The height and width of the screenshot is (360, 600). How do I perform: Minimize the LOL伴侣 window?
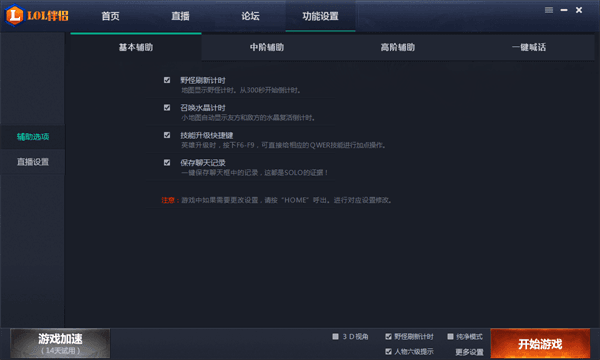[564, 10]
